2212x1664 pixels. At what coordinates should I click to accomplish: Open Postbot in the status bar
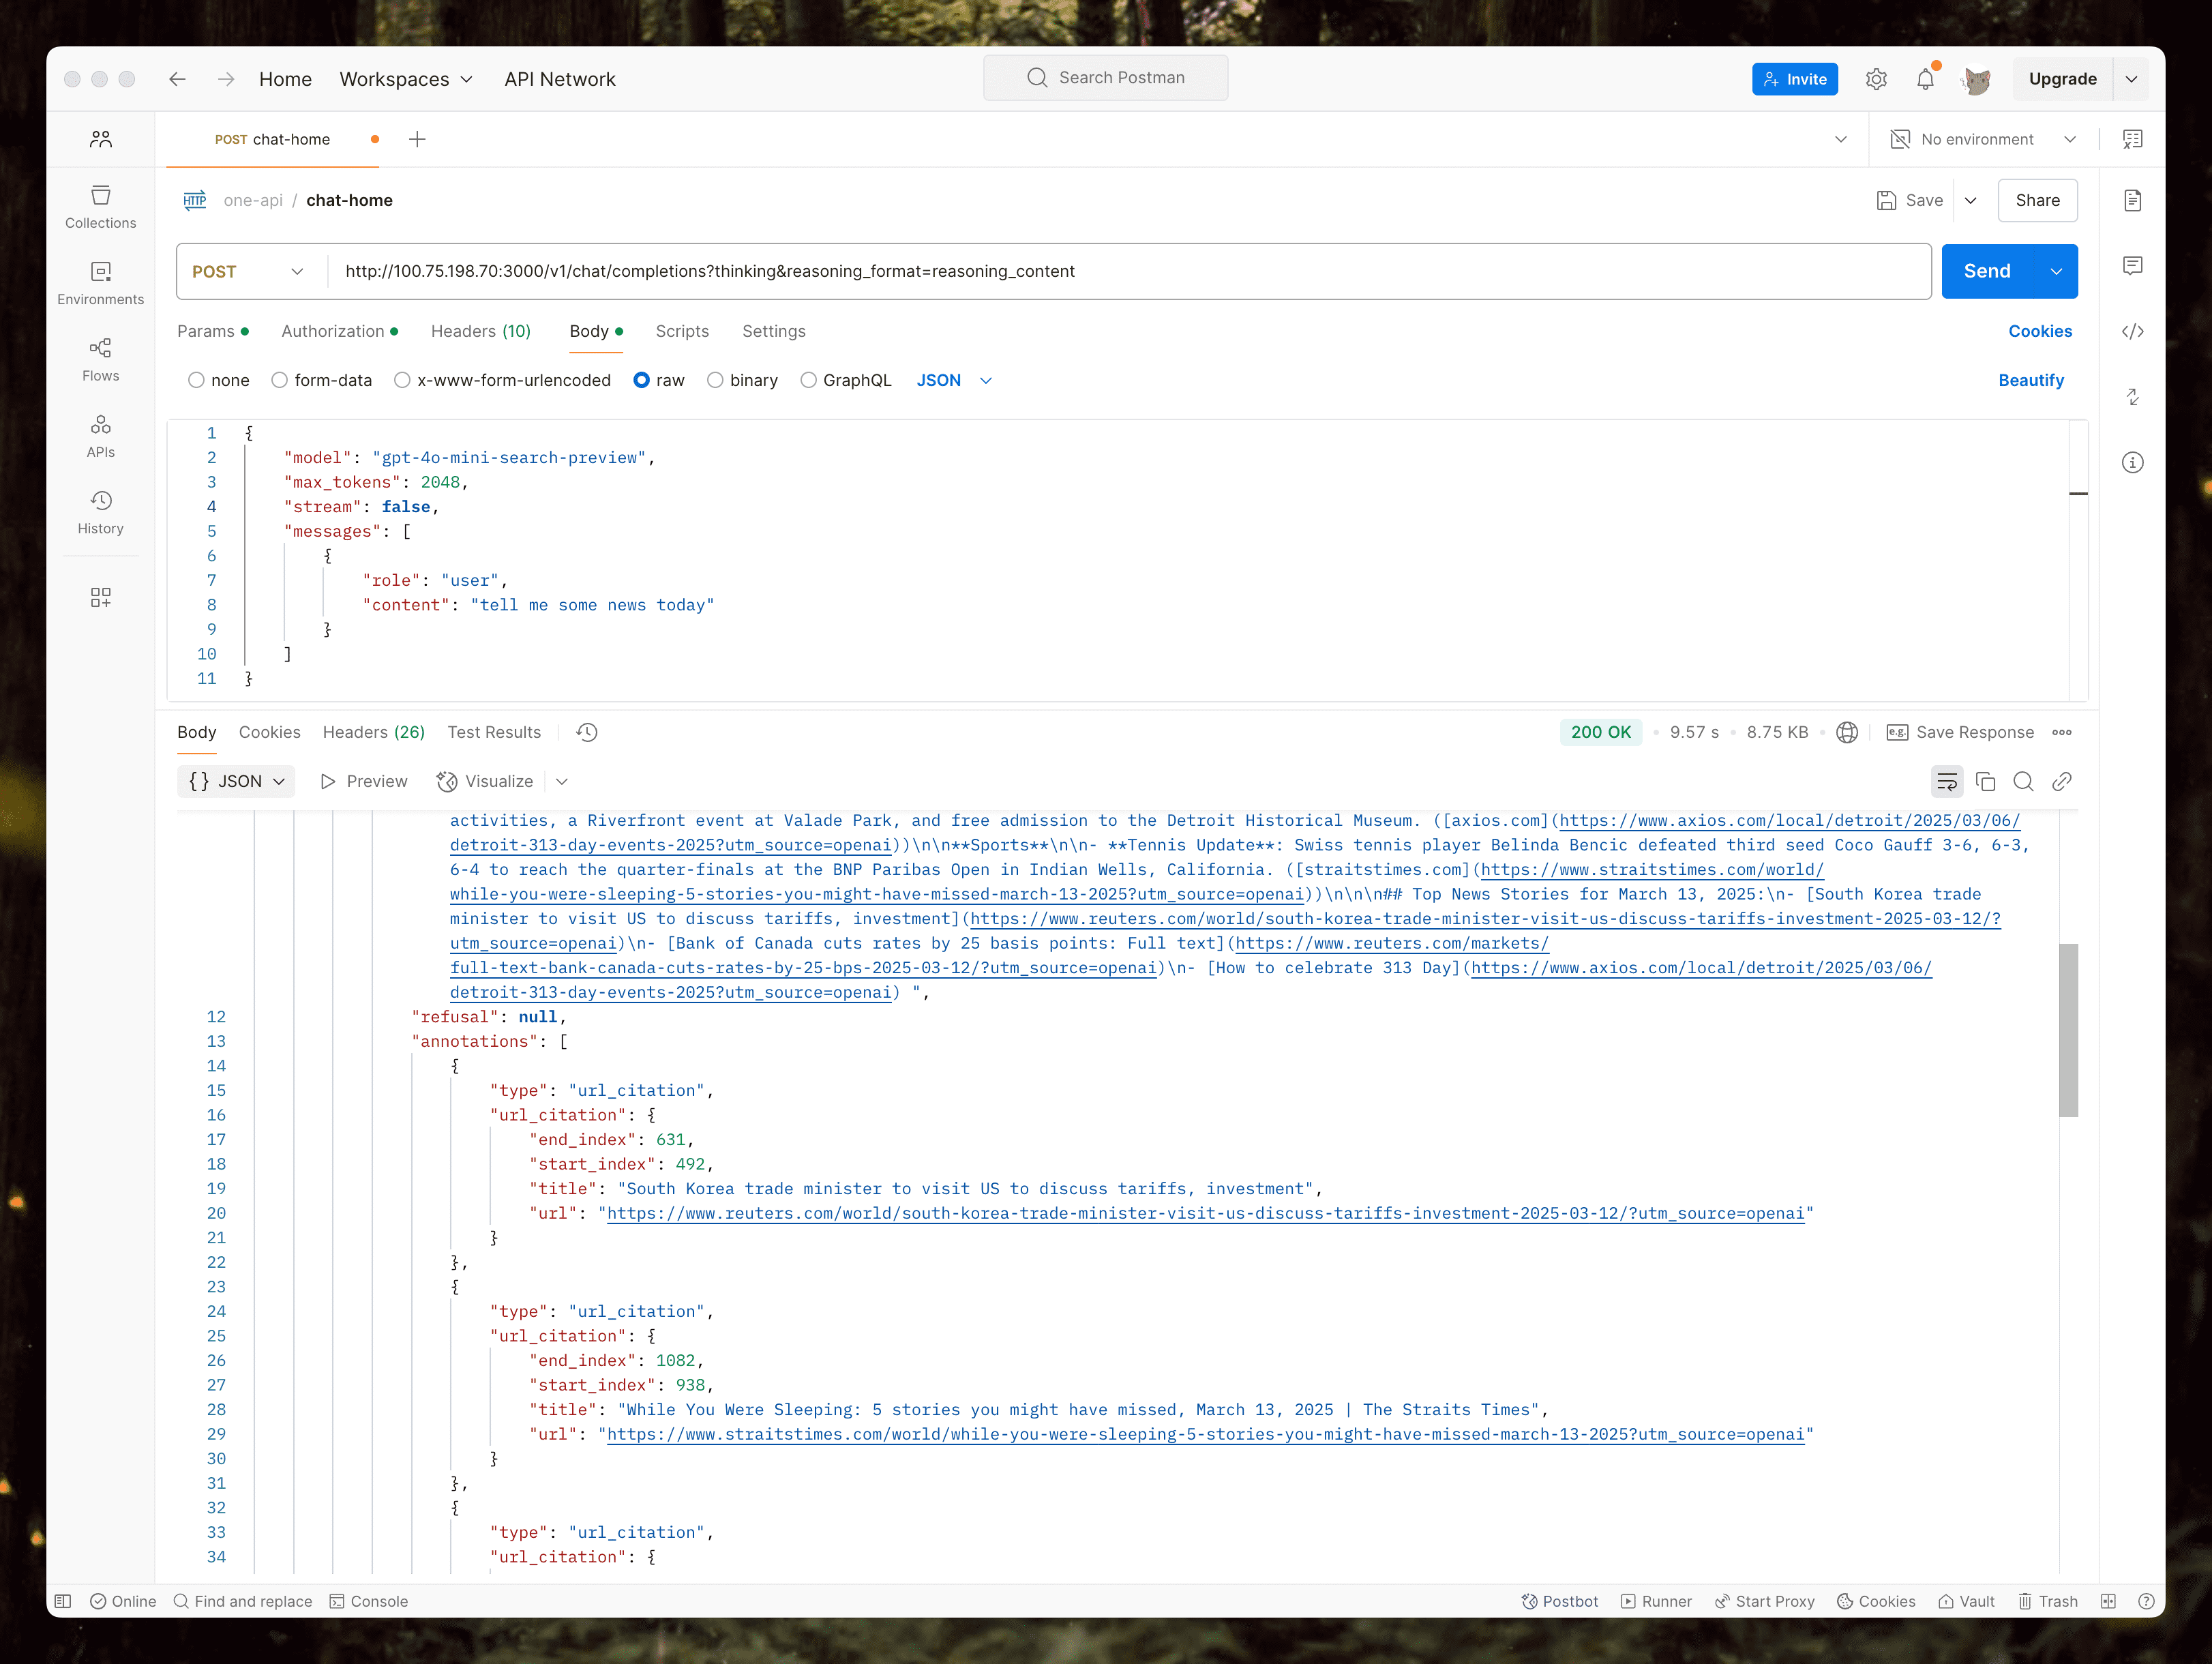click(x=1560, y=1601)
